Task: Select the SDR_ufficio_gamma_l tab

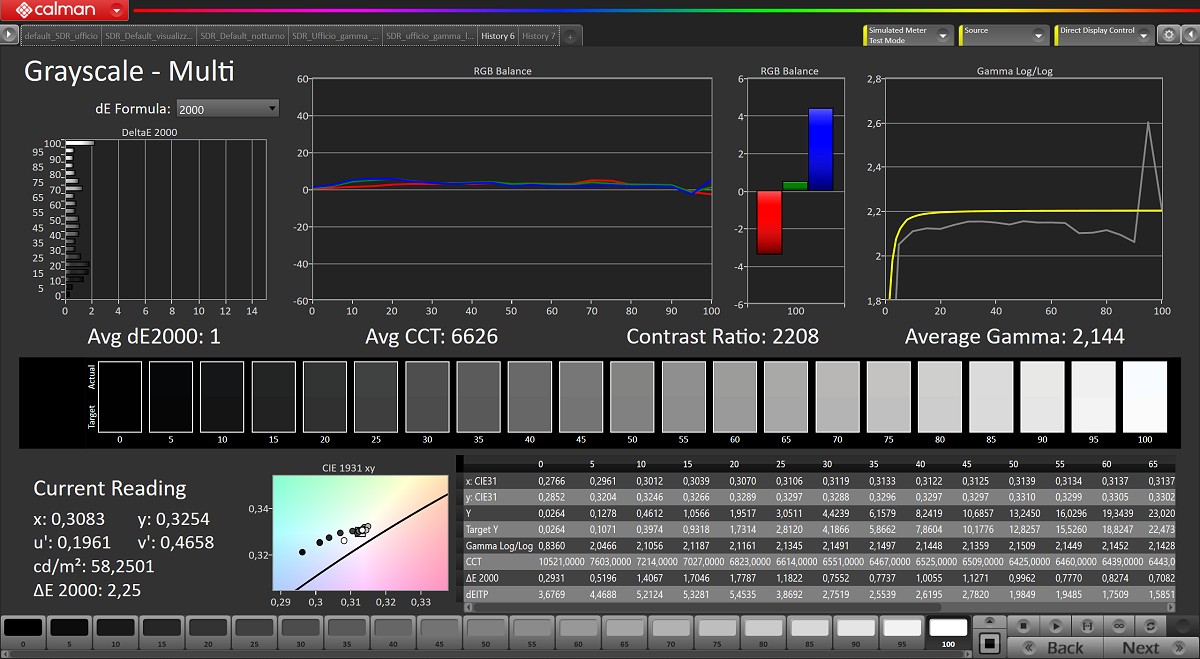Action: (430, 36)
